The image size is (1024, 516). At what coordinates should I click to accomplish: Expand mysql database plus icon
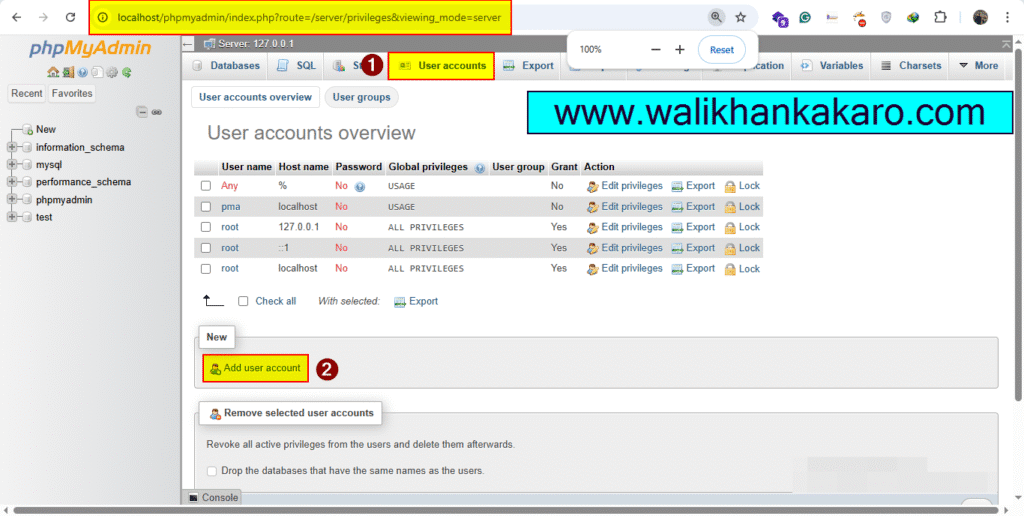[x=12, y=165]
